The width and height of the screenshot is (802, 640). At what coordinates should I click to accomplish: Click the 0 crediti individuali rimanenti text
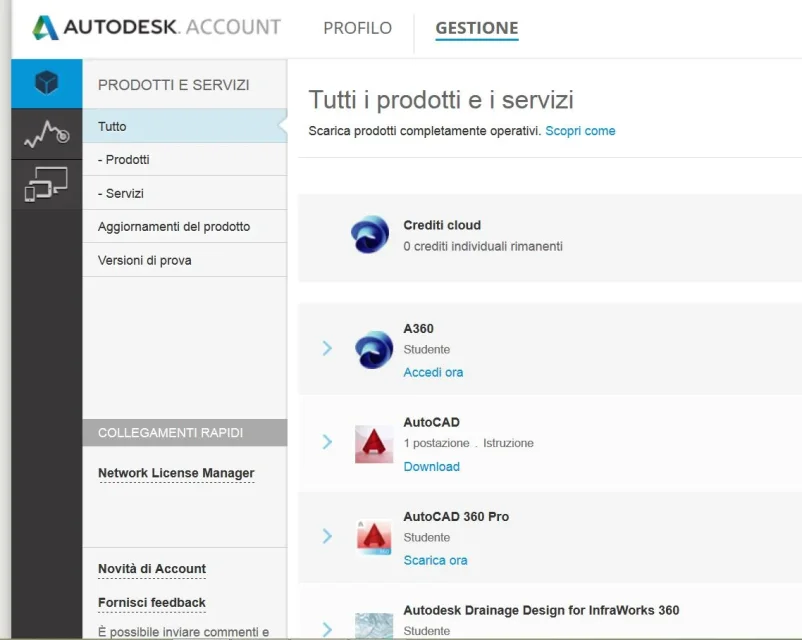[x=483, y=247]
